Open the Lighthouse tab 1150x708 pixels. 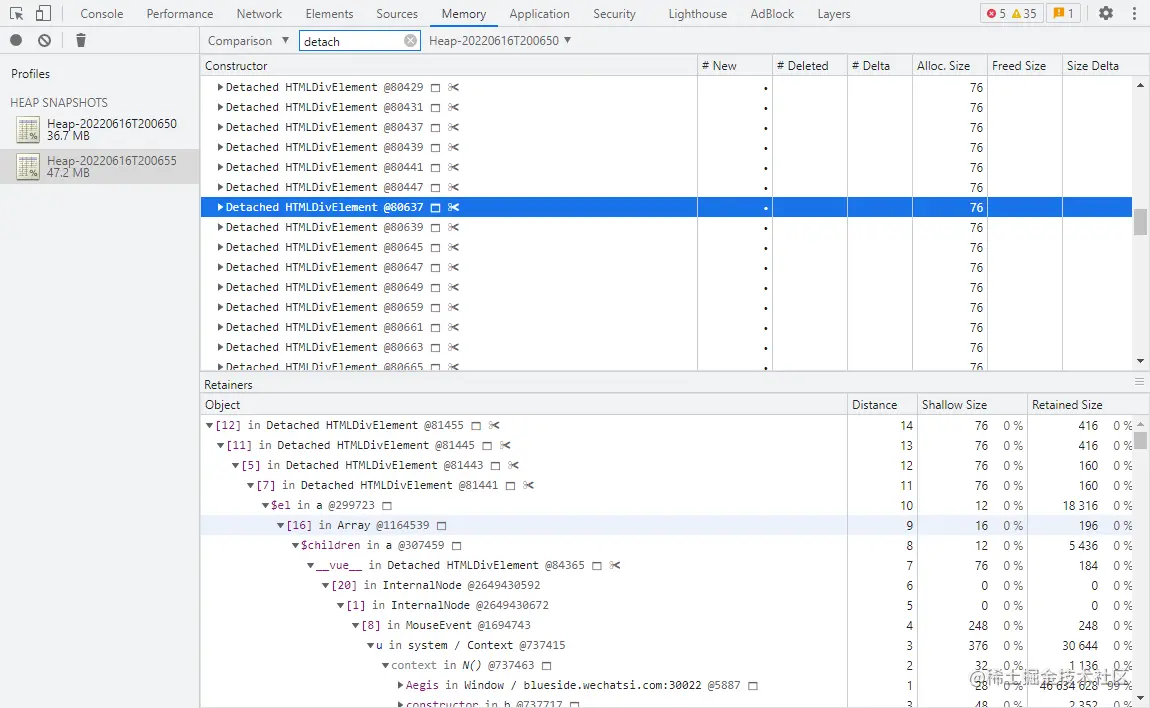coord(697,14)
